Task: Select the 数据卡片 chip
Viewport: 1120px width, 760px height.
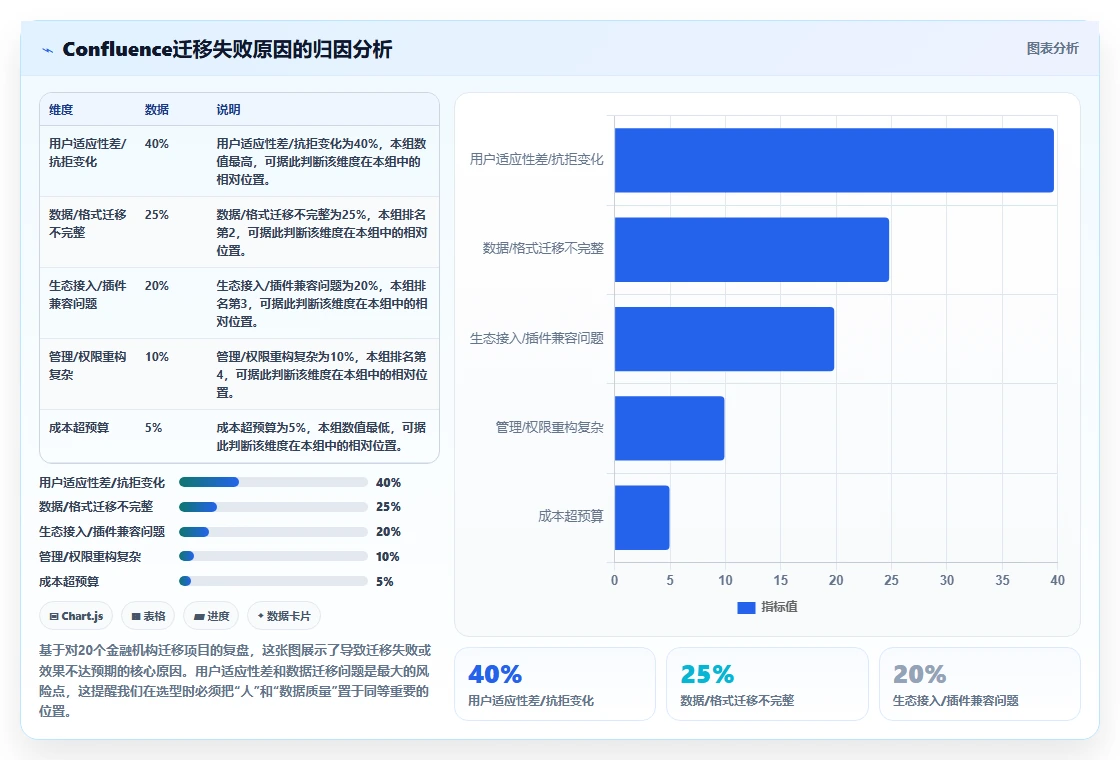Action: click(284, 616)
